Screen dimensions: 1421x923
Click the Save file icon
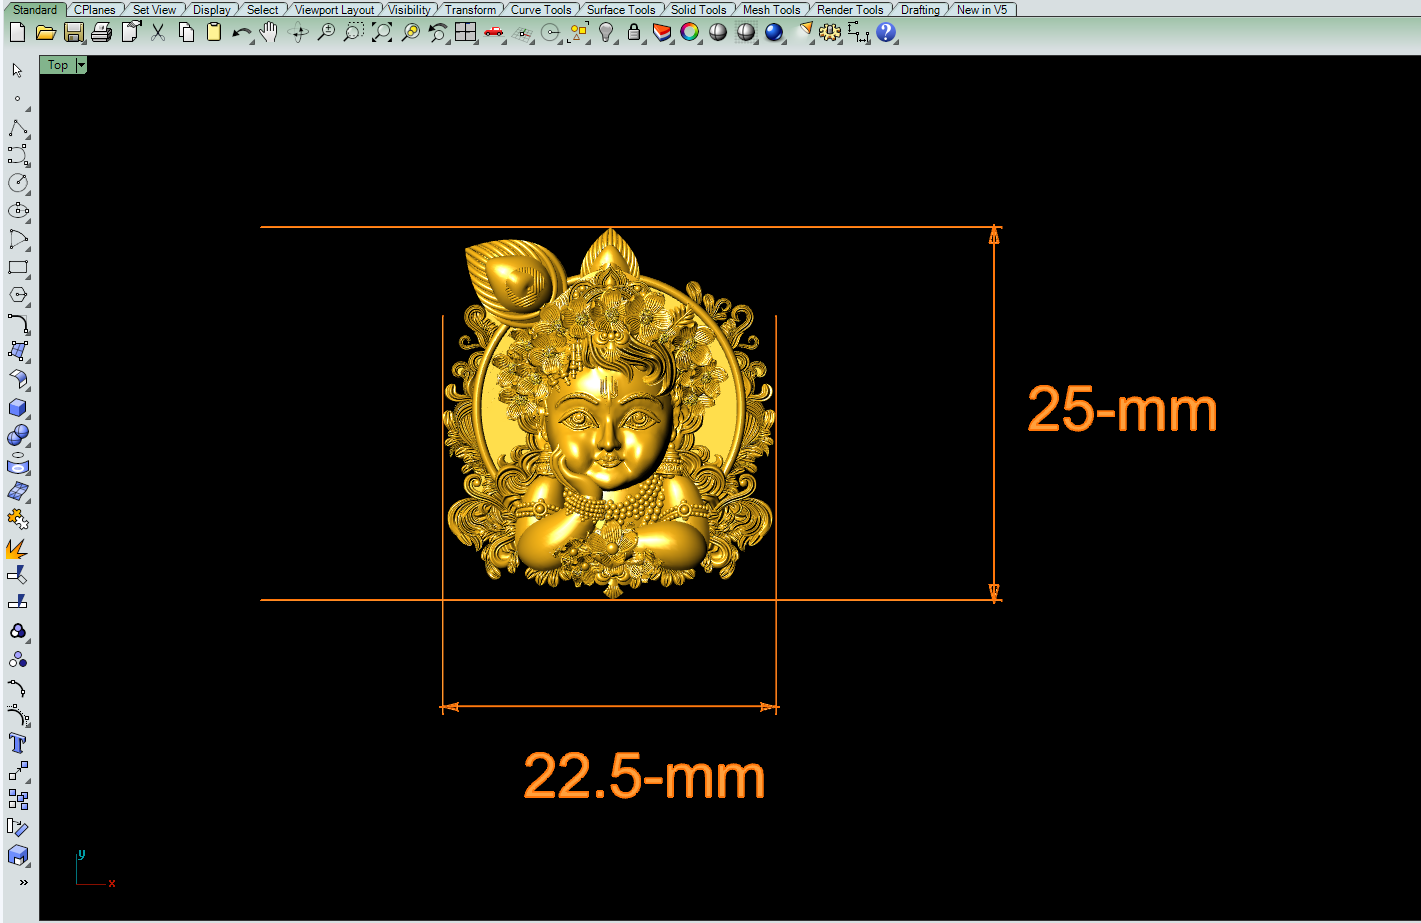coord(73,33)
